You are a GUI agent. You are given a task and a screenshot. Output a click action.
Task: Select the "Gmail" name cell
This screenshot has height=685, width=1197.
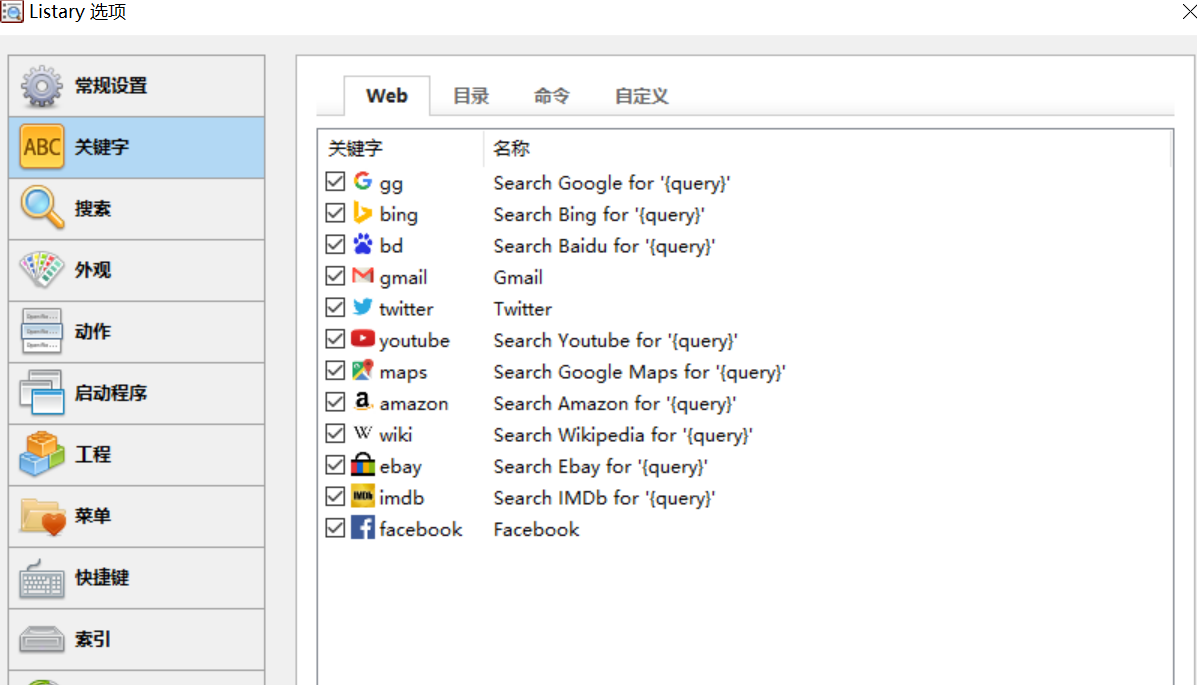[518, 277]
